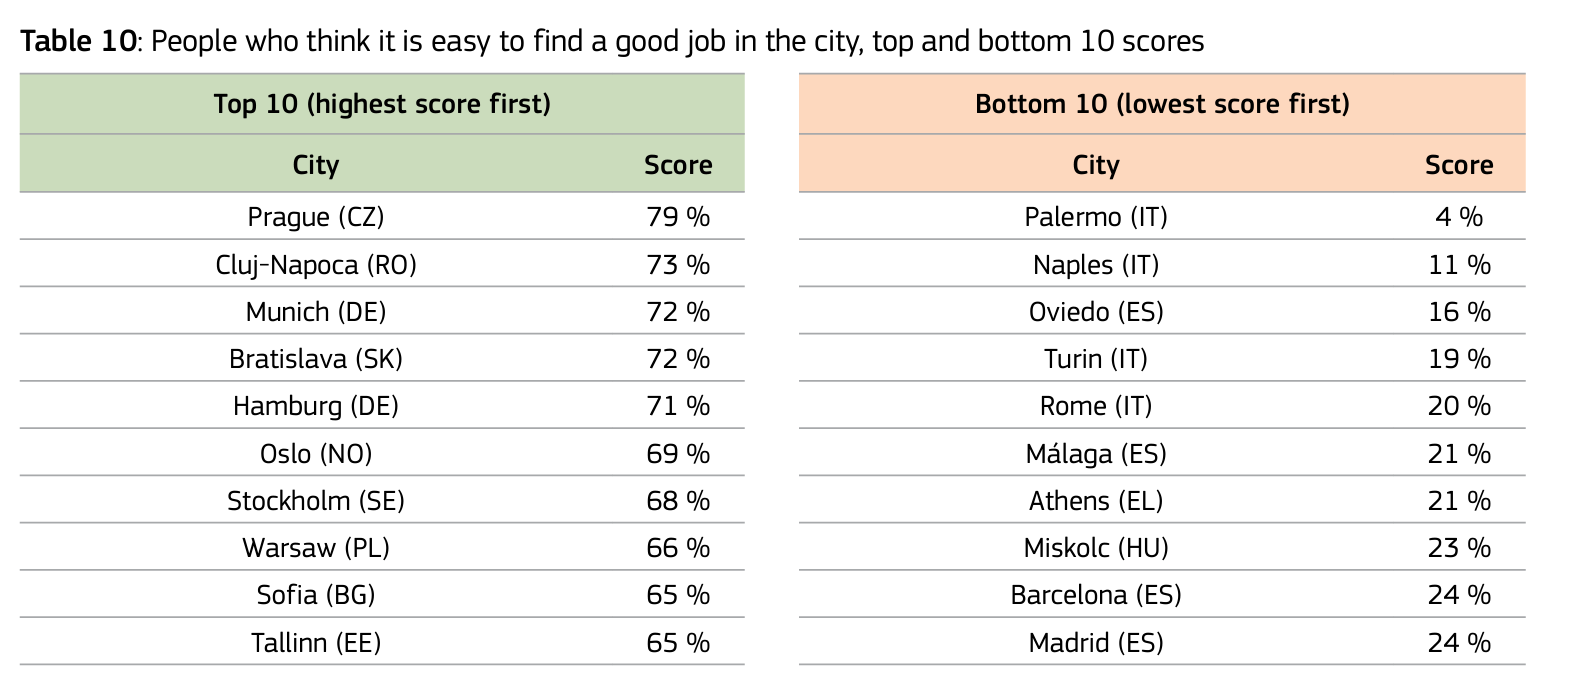Click the Oviedo (ES) entry
This screenshot has width=1574, height=674.
coord(1096,312)
